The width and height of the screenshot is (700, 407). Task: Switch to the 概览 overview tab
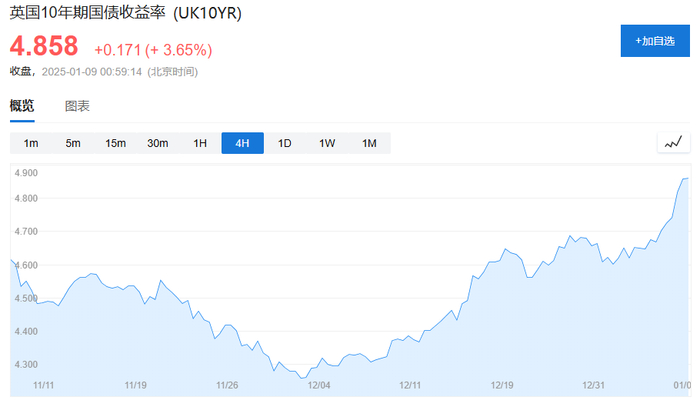click(x=22, y=106)
